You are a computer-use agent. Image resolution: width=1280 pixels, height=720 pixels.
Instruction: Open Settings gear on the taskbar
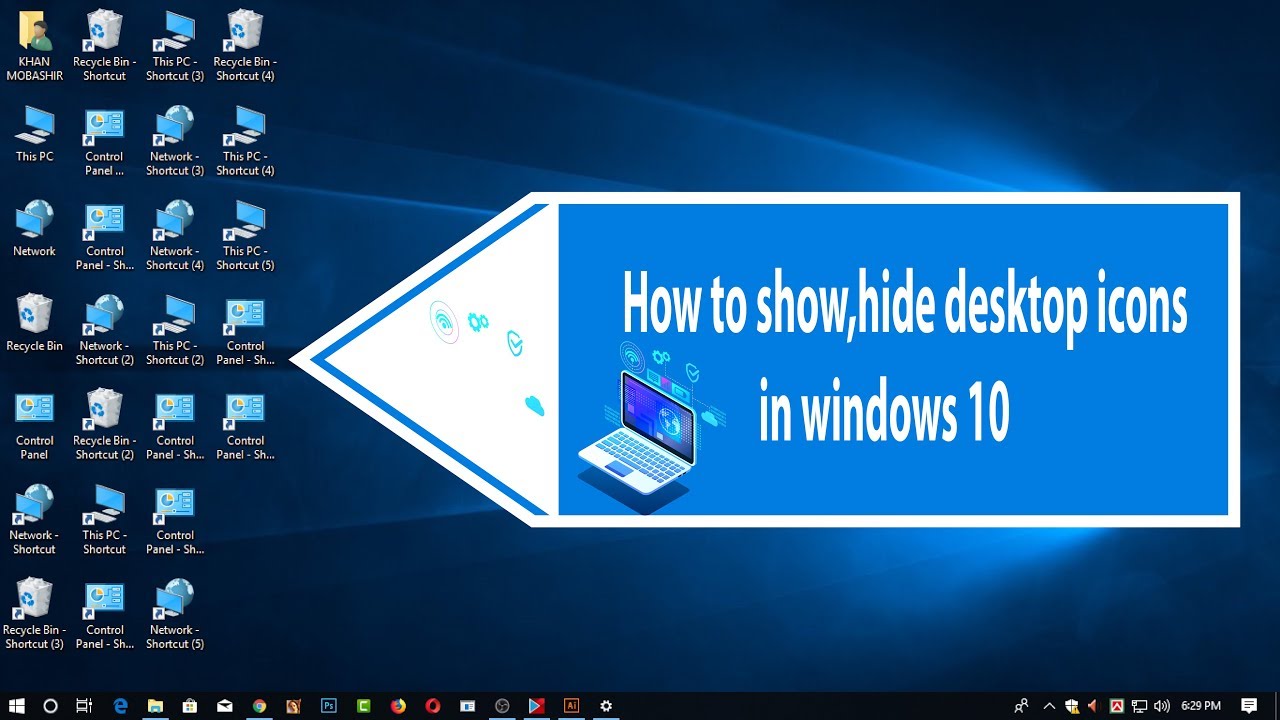606,705
